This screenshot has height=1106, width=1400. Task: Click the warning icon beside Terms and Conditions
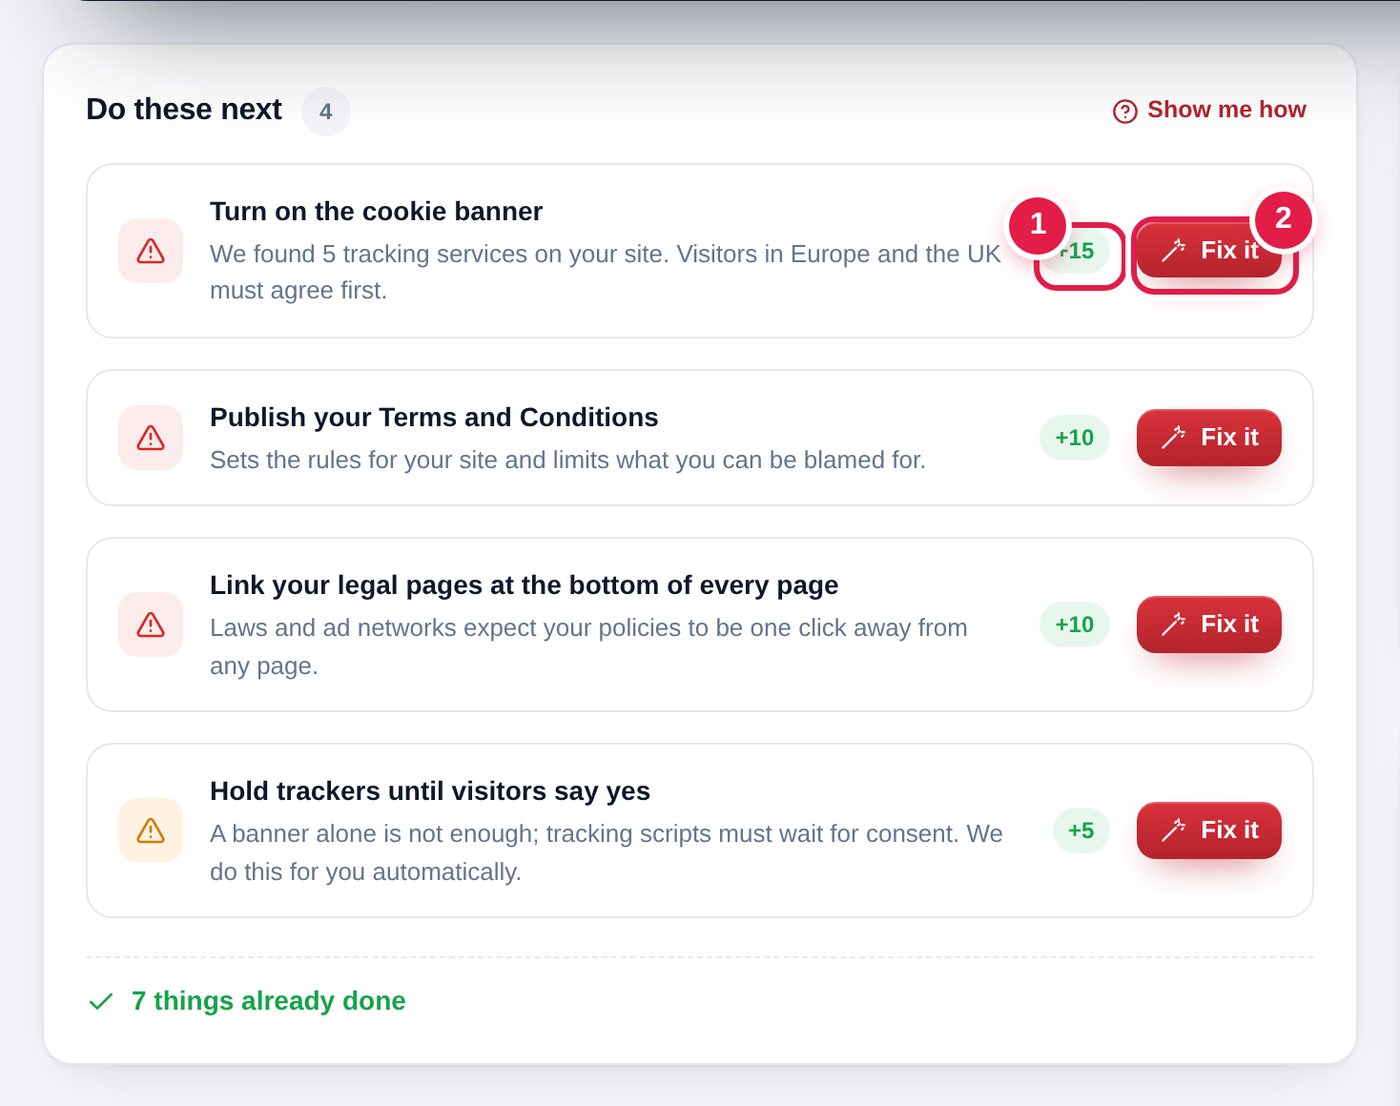coord(151,438)
